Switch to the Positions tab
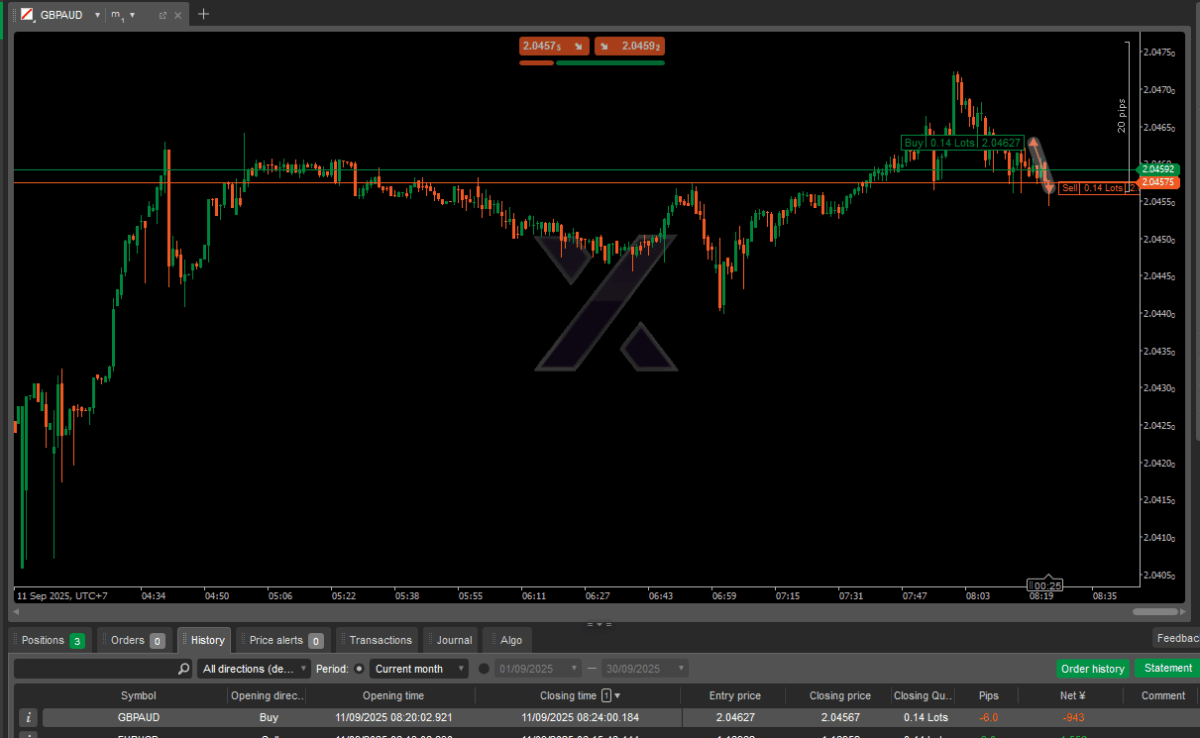The width and height of the screenshot is (1200, 738). (x=50, y=640)
